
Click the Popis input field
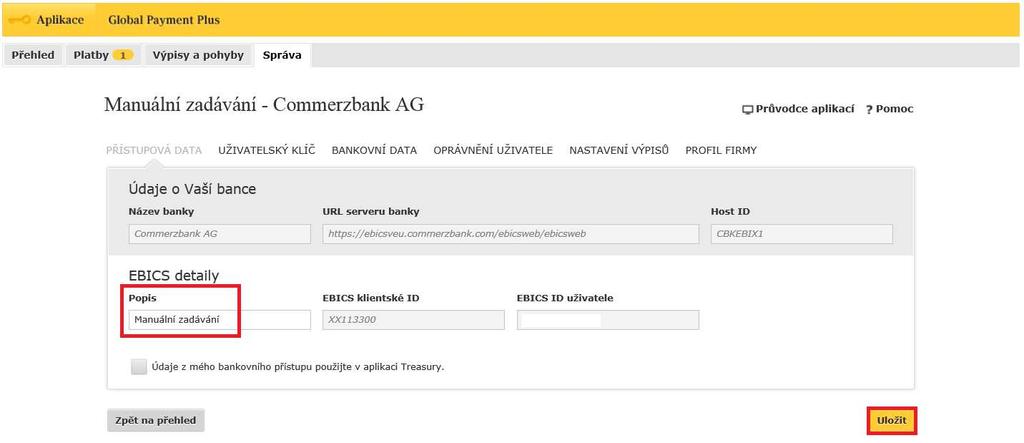click(x=219, y=320)
